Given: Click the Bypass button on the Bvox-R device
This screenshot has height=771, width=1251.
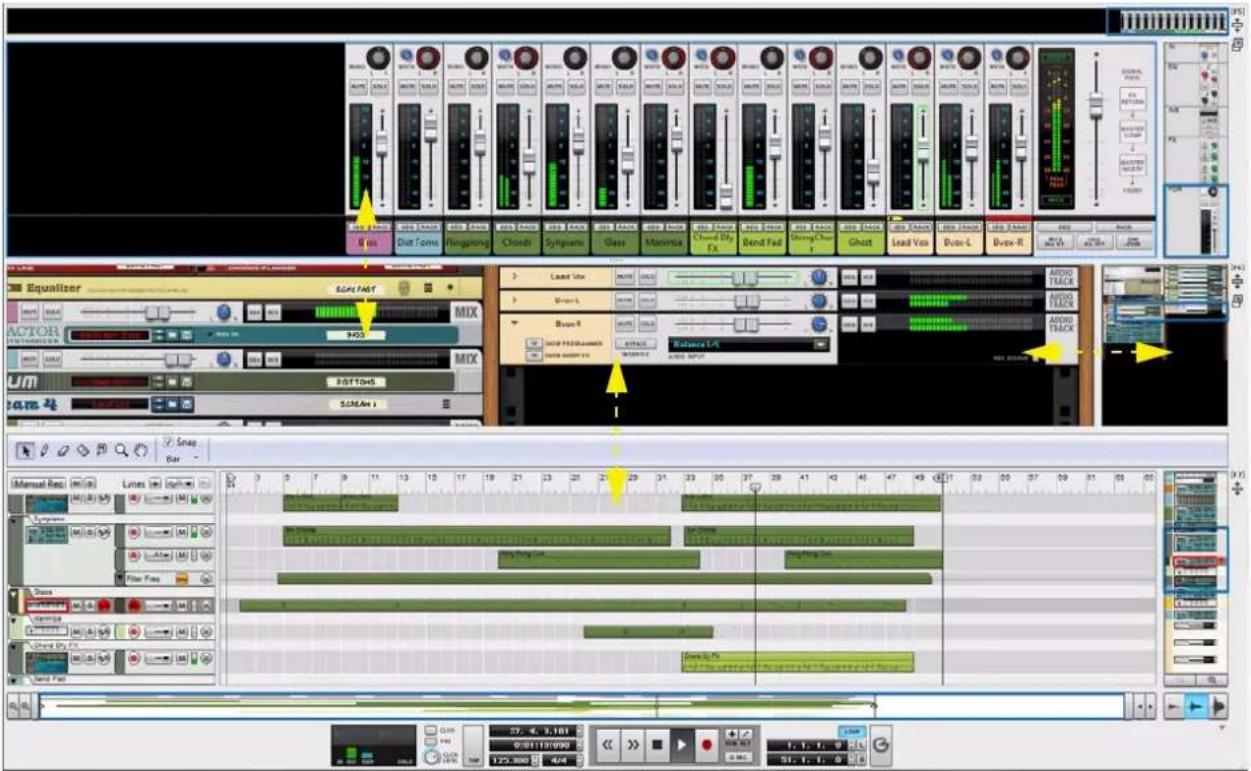Looking at the screenshot, I should [636, 345].
